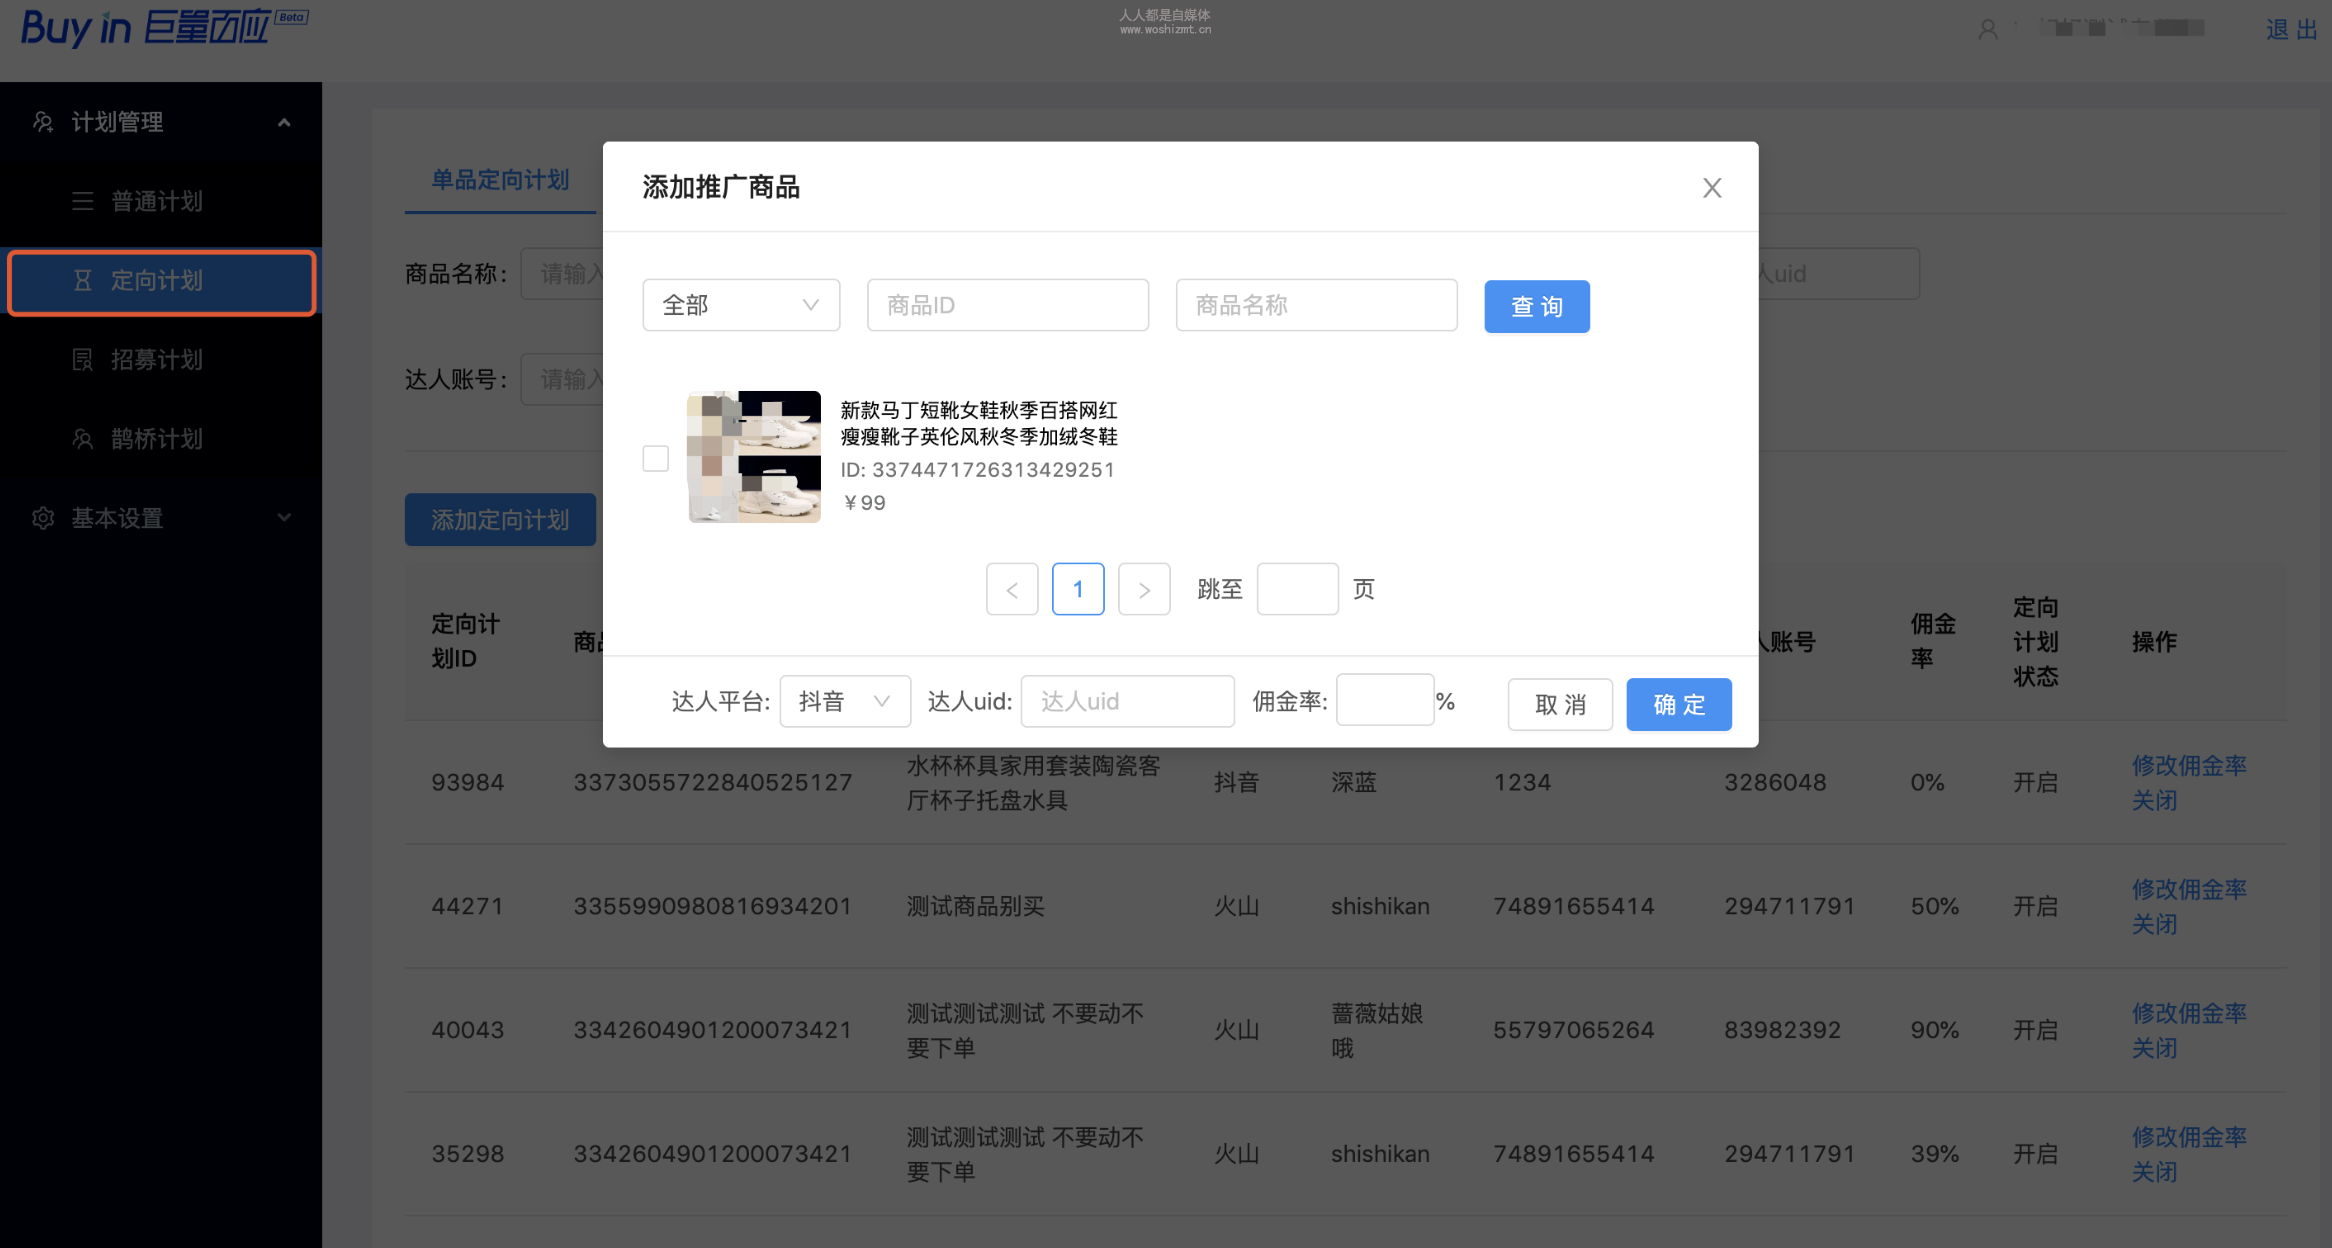Image resolution: width=2332 pixels, height=1248 pixels.
Task: Close the 添加推广商品 dialog with X
Action: point(1712,188)
